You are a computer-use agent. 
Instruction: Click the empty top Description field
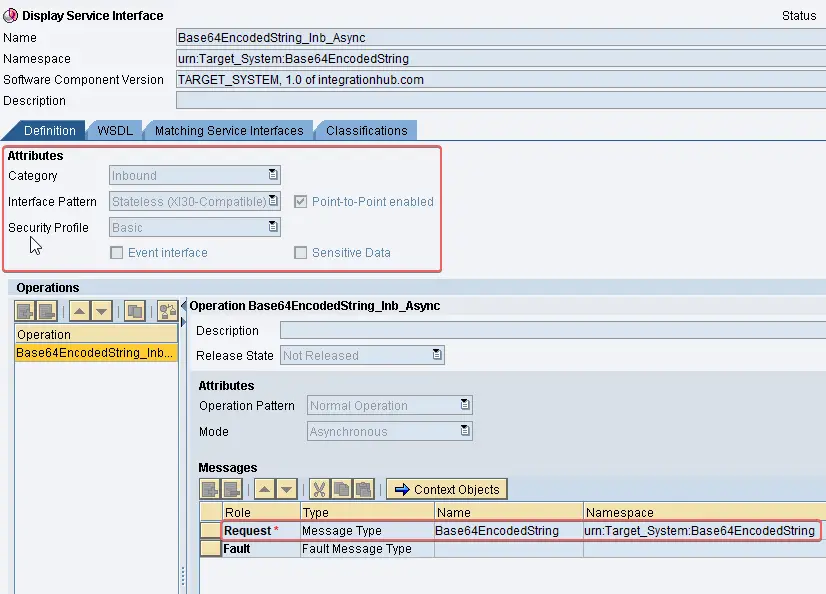500,101
